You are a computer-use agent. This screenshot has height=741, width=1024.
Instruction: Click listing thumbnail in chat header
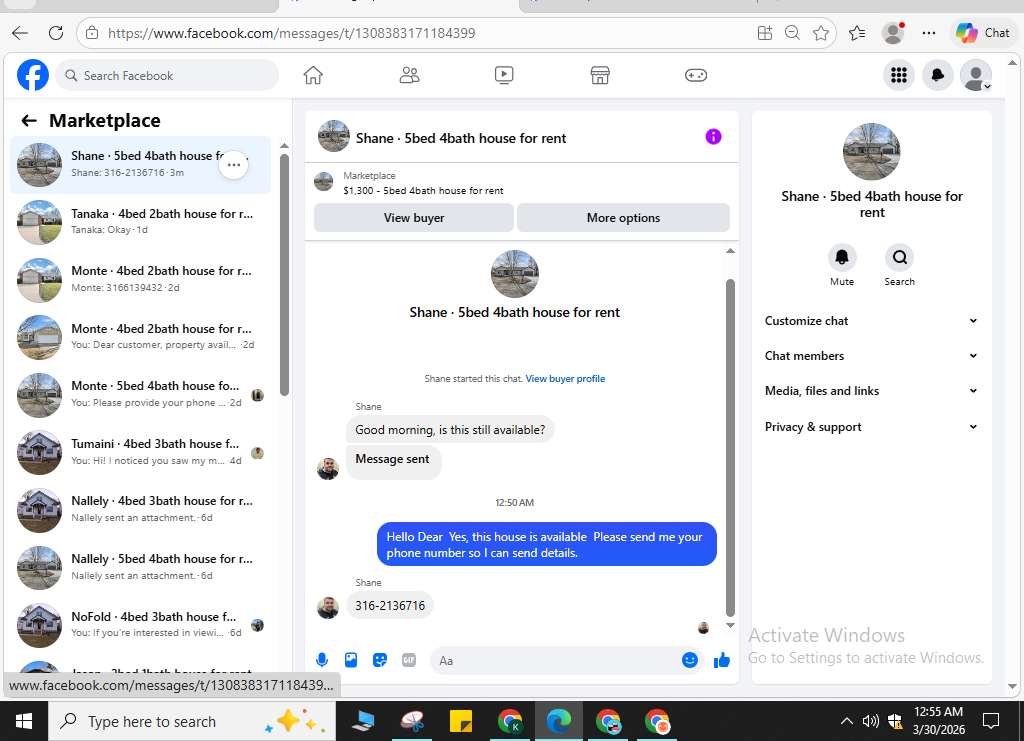[x=333, y=136]
